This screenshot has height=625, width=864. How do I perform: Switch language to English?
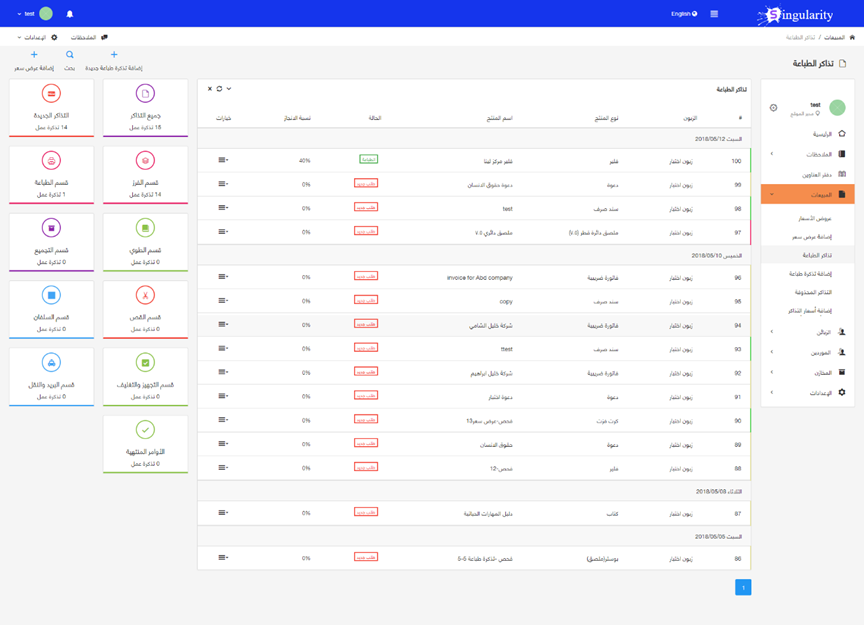(x=684, y=14)
